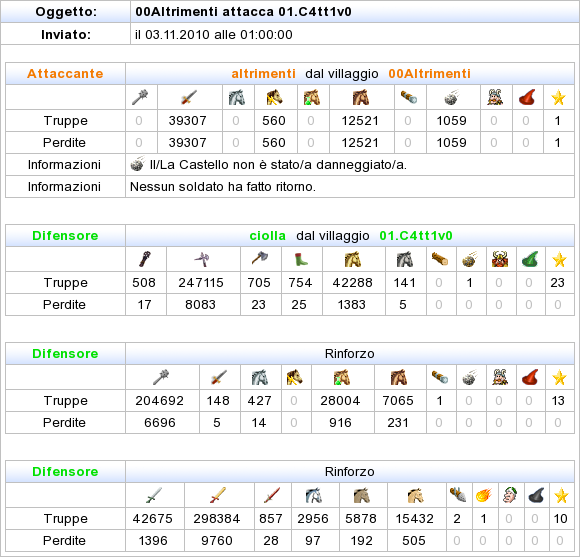The width and height of the screenshot is (580, 557).
Task: Click the senator face icon in last Rinforzo table
Action: pyautogui.click(x=510, y=495)
